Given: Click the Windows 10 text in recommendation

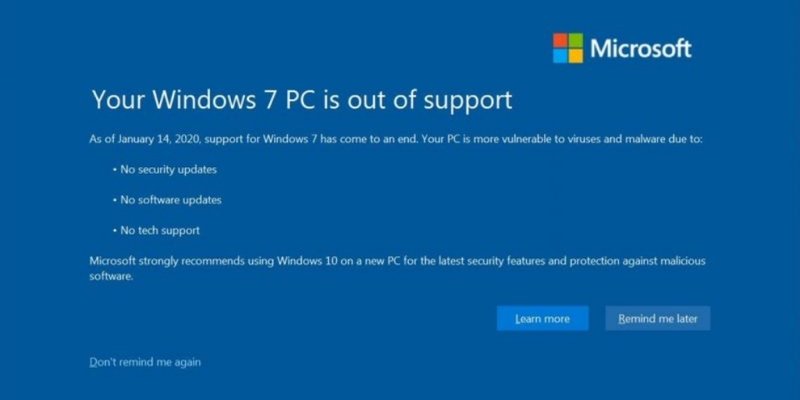Looking at the screenshot, I should click(x=307, y=261).
